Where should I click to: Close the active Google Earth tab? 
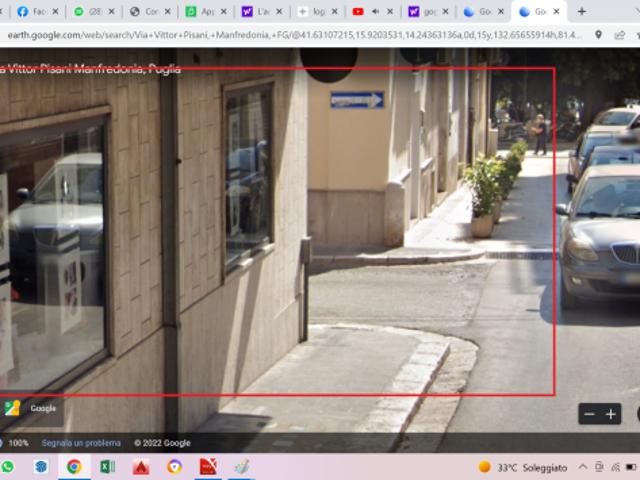[x=556, y=12]
